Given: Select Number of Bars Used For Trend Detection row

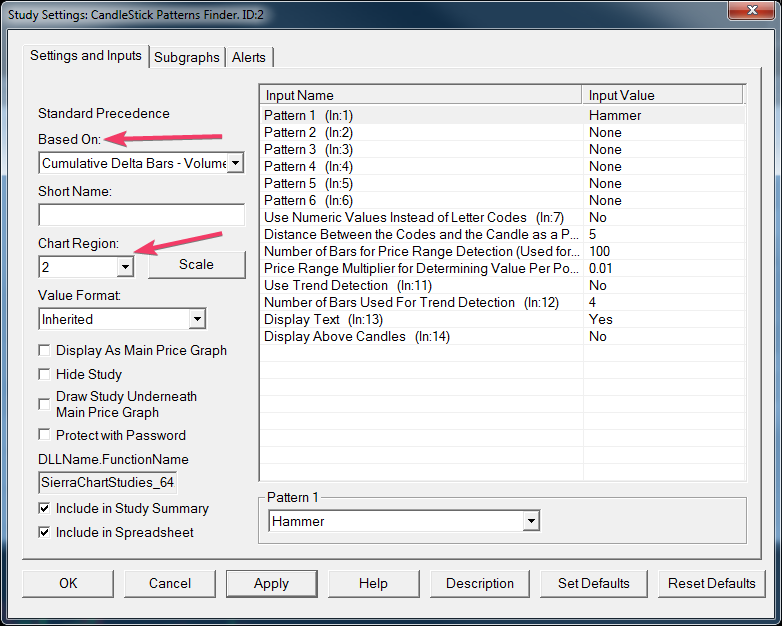Looking at the screenshot, I should click(503, 302).
